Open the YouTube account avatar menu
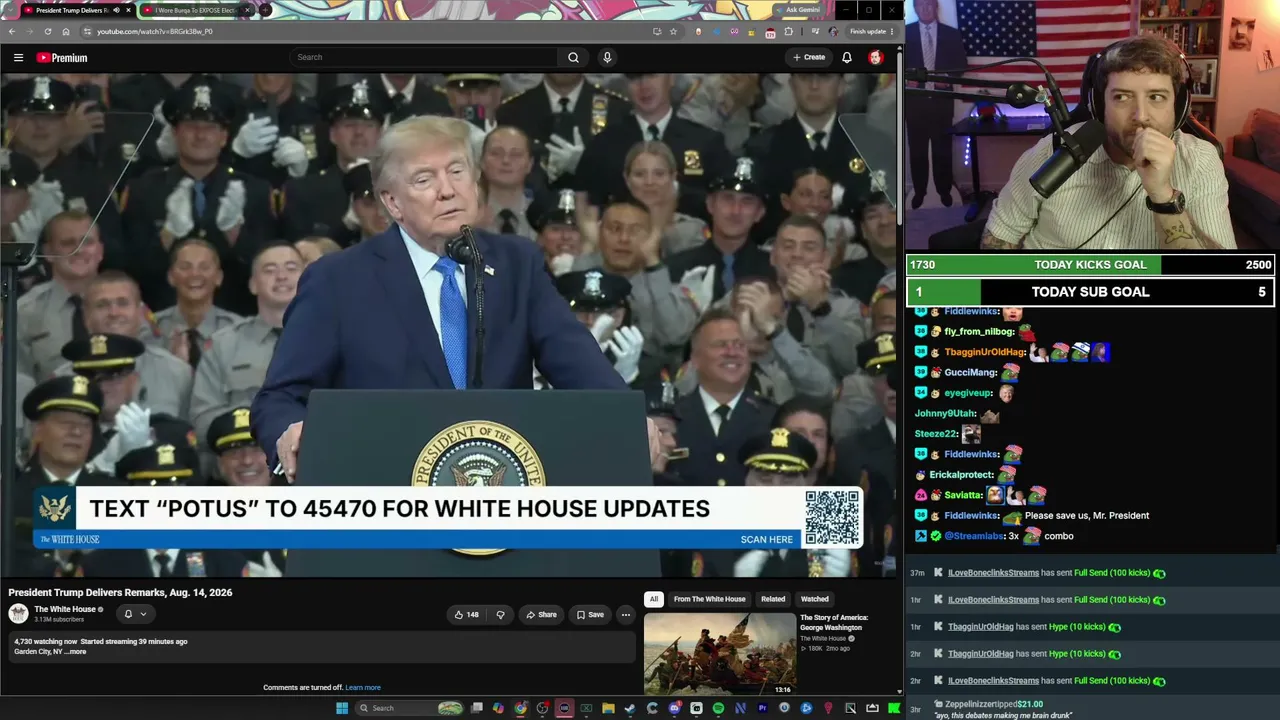 875,57
